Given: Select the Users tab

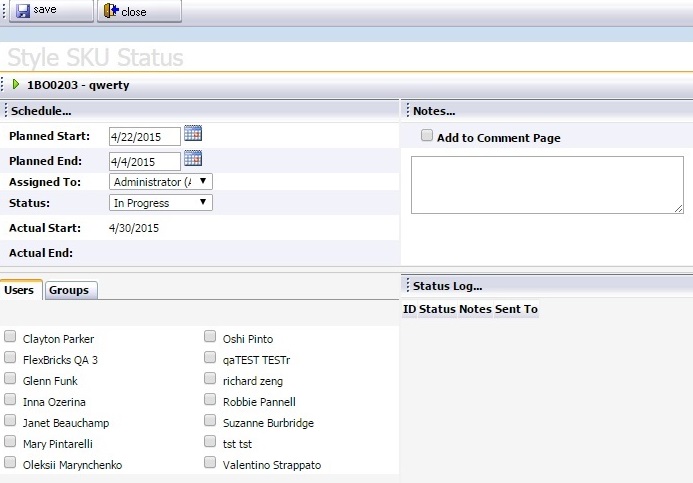Looking at the screenshot, I should point(21,290).
